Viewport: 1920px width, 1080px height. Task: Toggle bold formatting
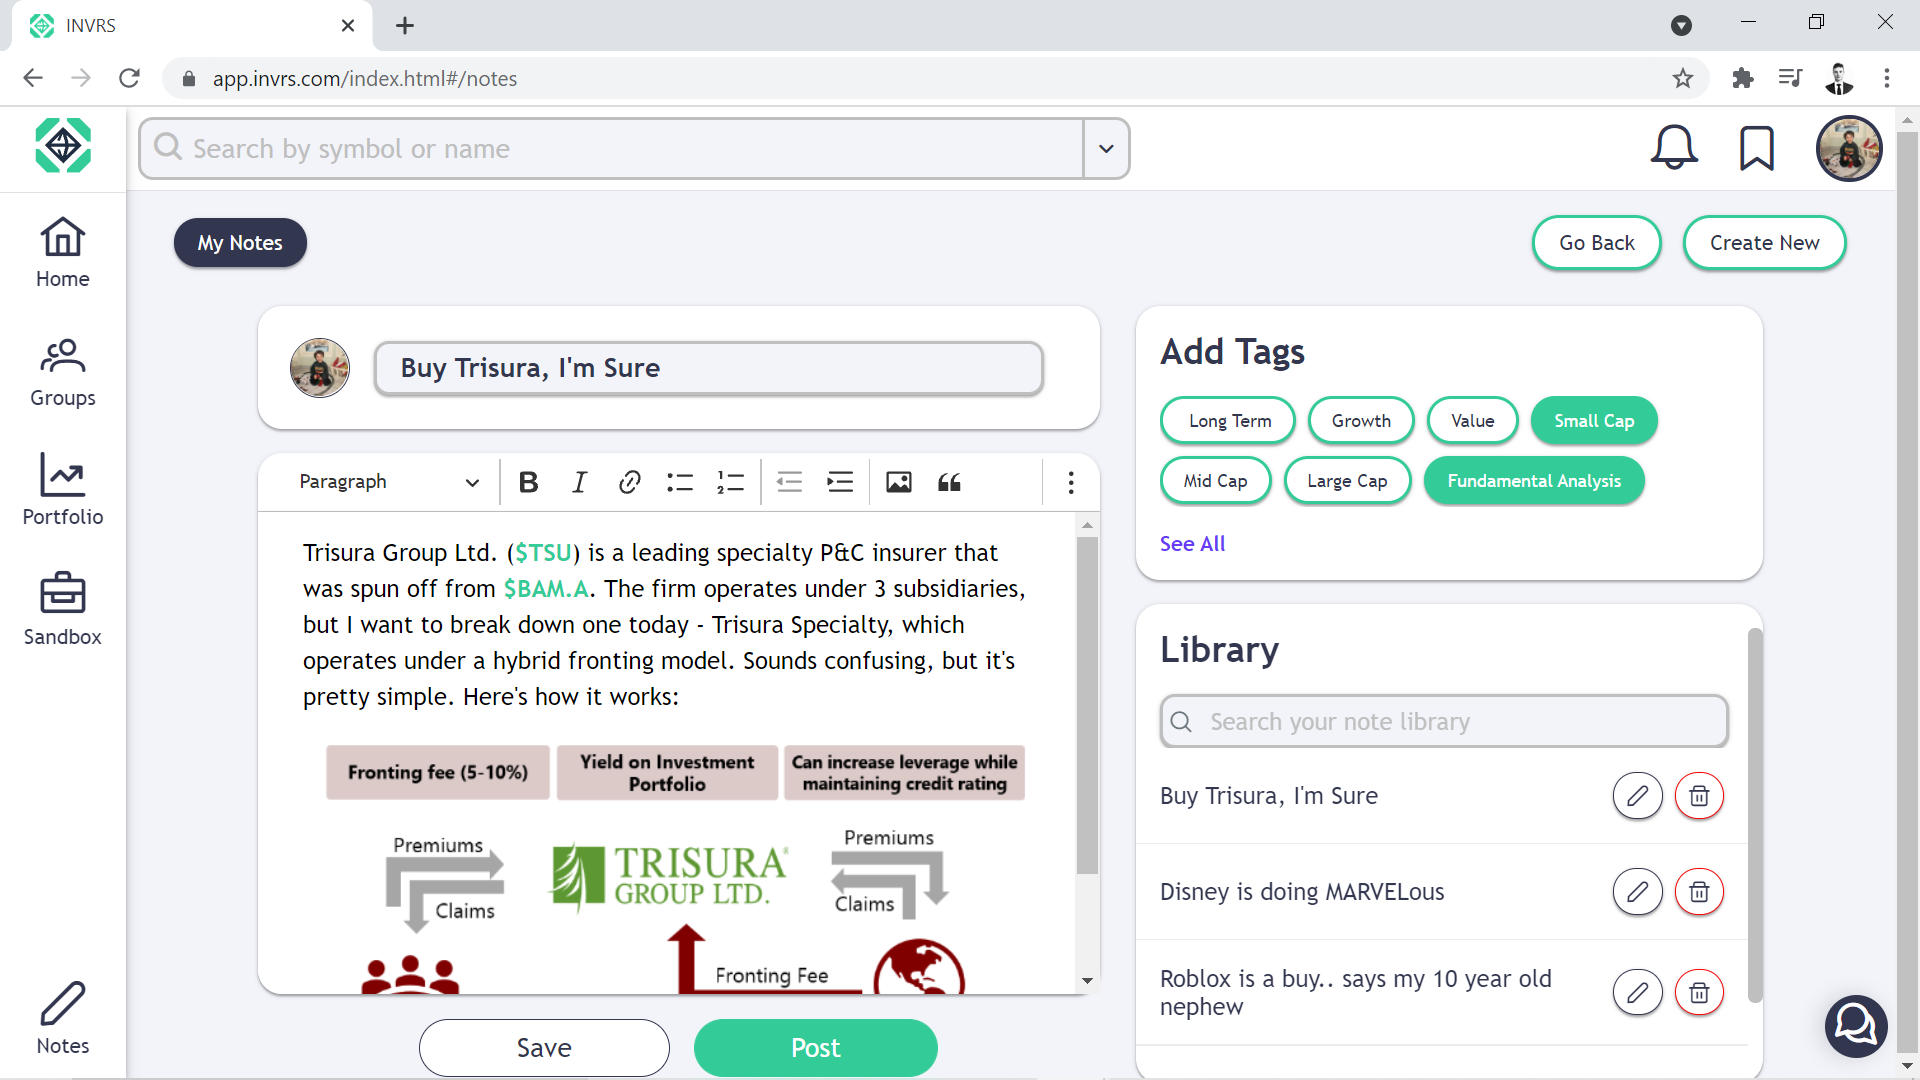click(x=529, y=483)
